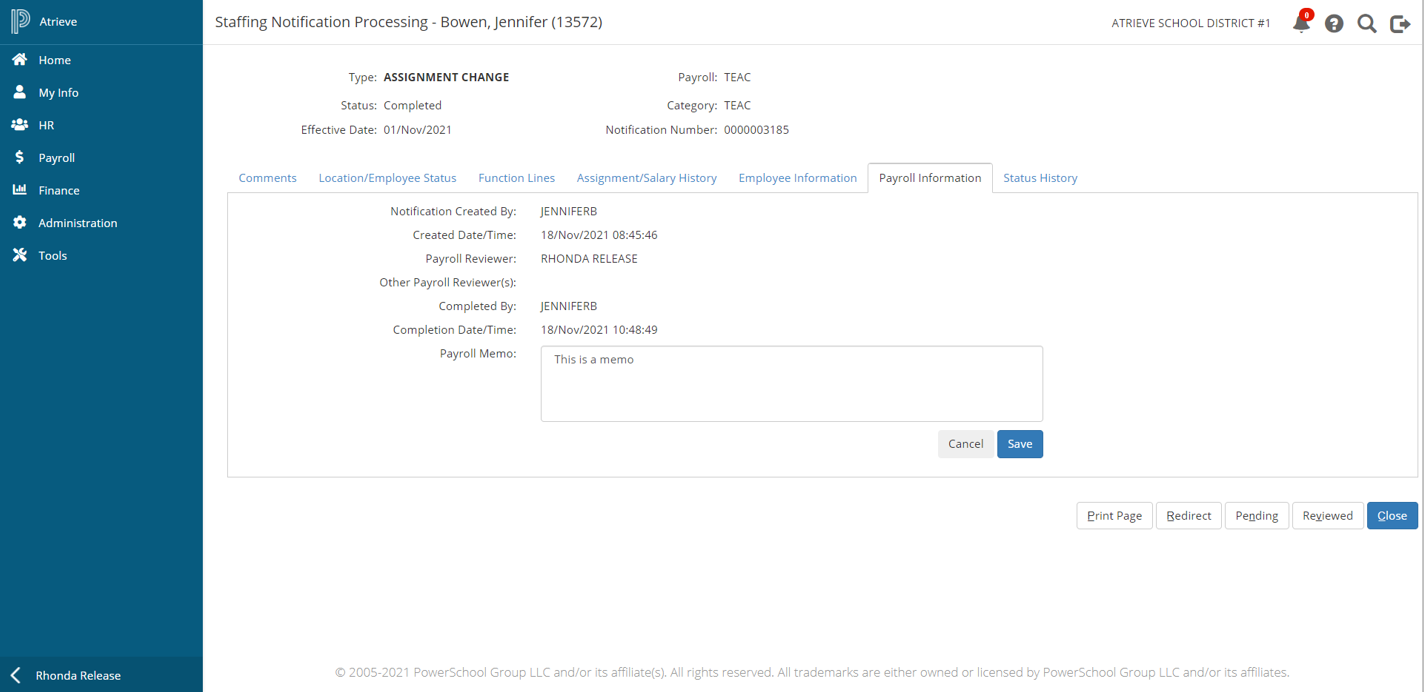Open search with the magnifier icon
The height and width of the screenshot is (692, 1424).
tap(1367, 23)
